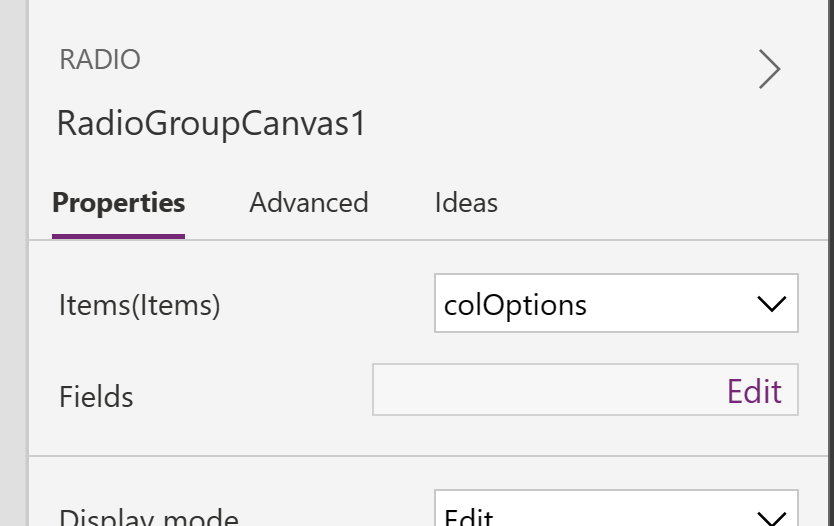Image resolution: width=834 pixels, height=526 pixels.
Task: Click the Items(Items) property label
Action: (x=139, y=305)
